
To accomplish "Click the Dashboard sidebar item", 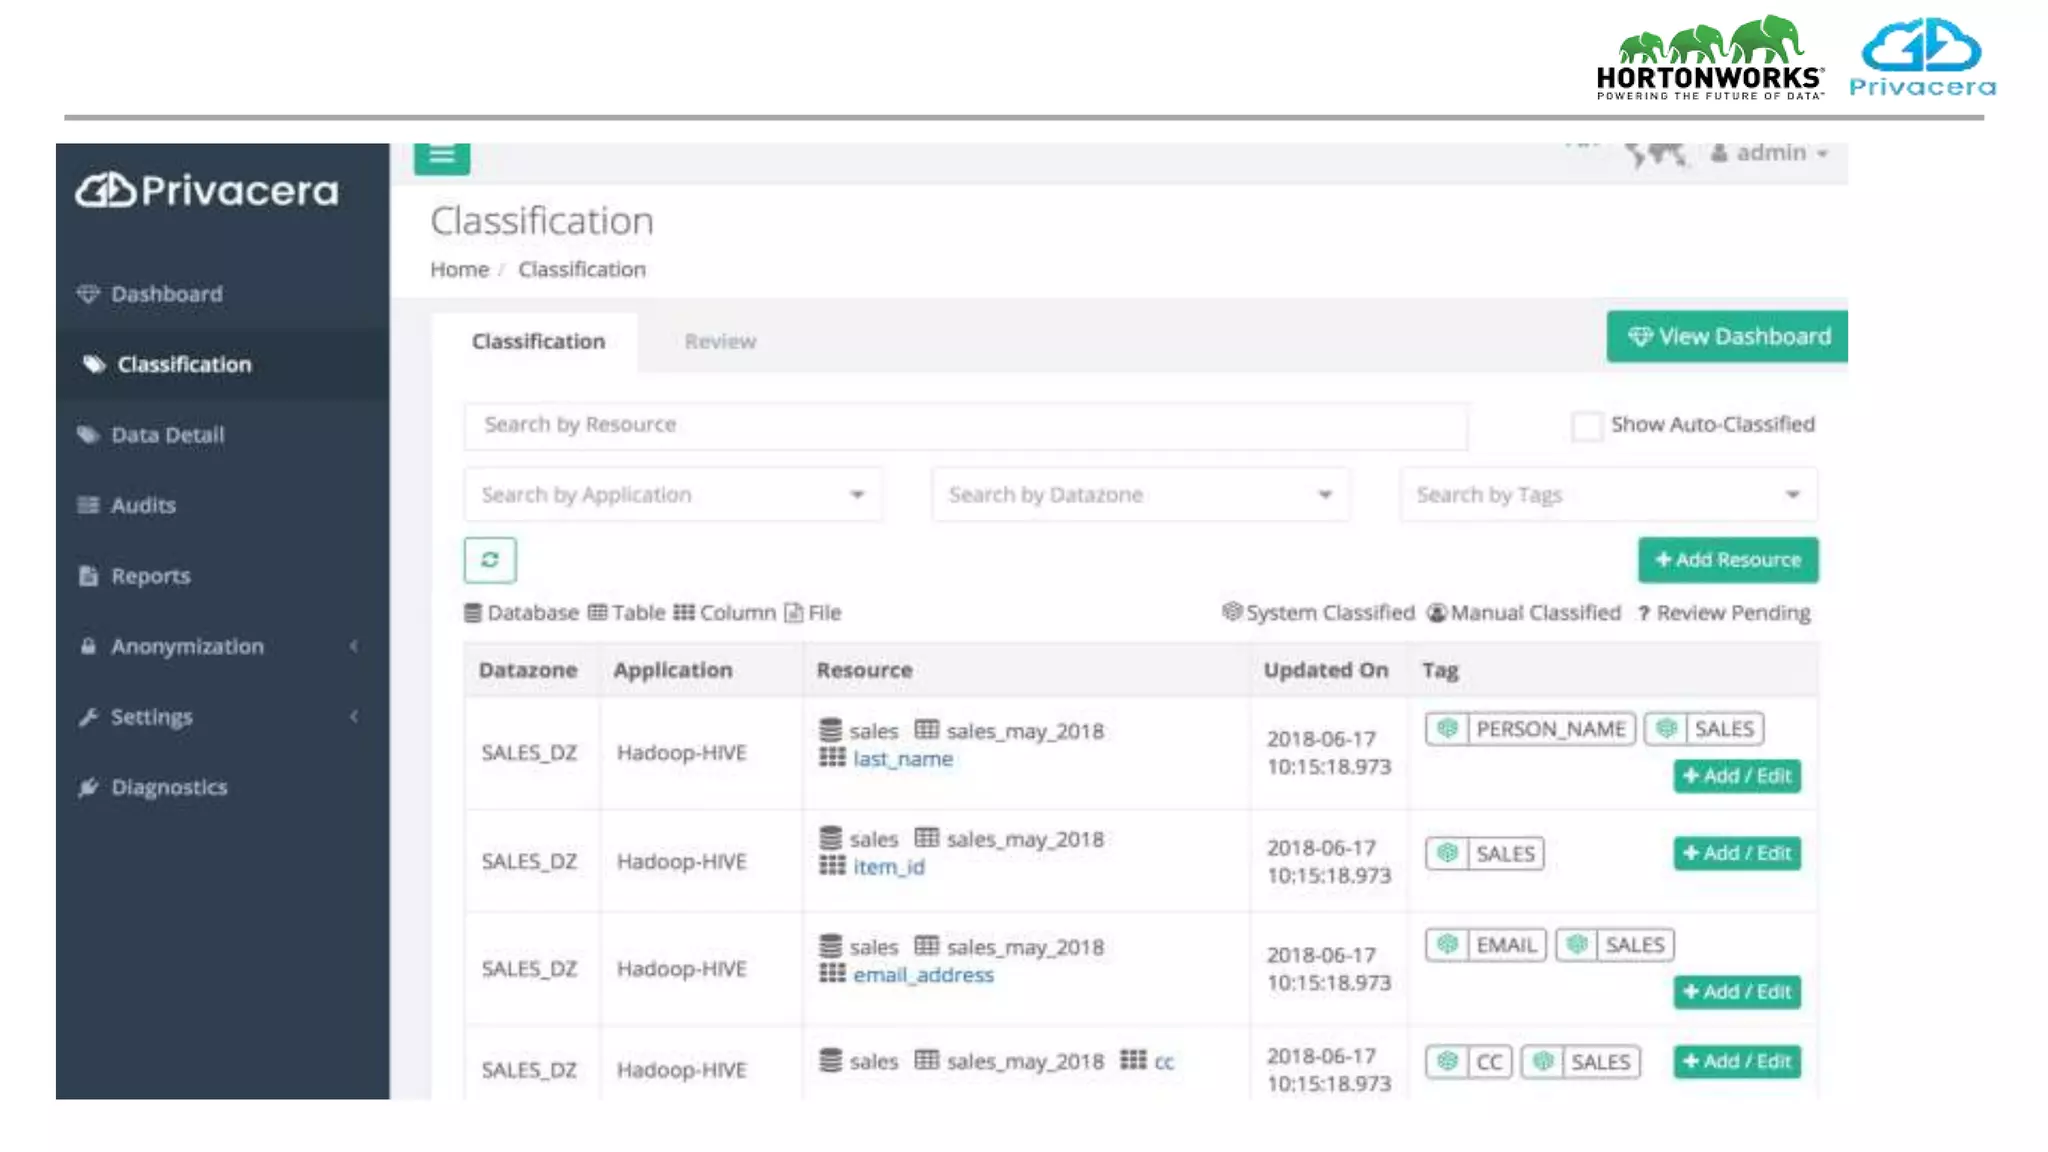I will [x=166, y=294].
